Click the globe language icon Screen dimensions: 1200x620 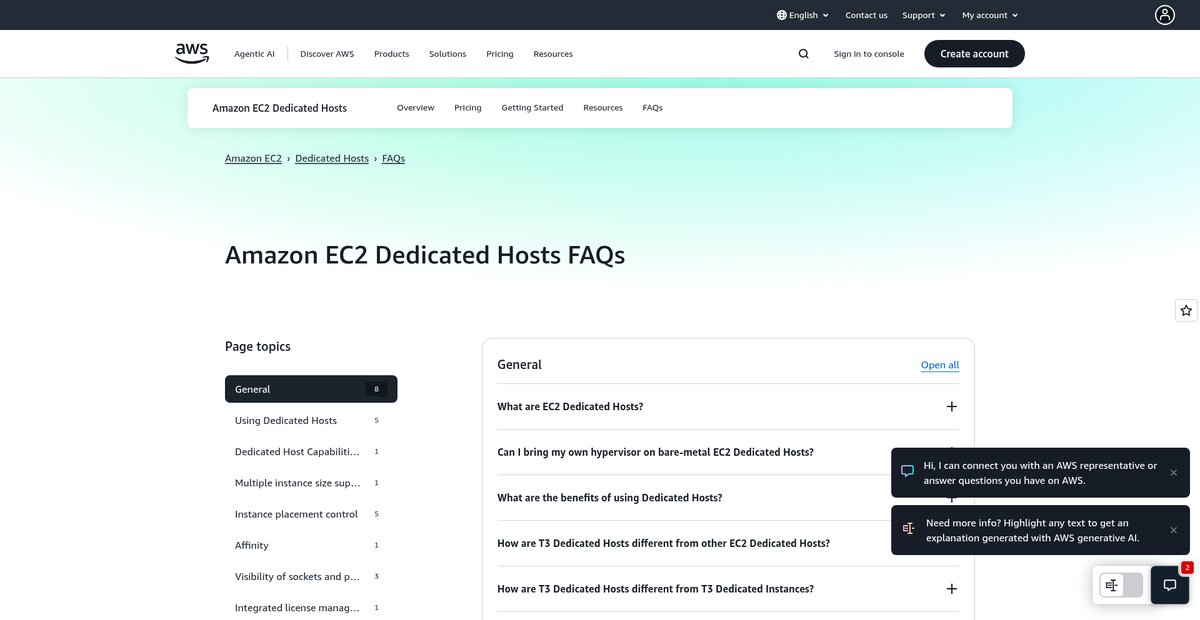click(x=782, y=15)
